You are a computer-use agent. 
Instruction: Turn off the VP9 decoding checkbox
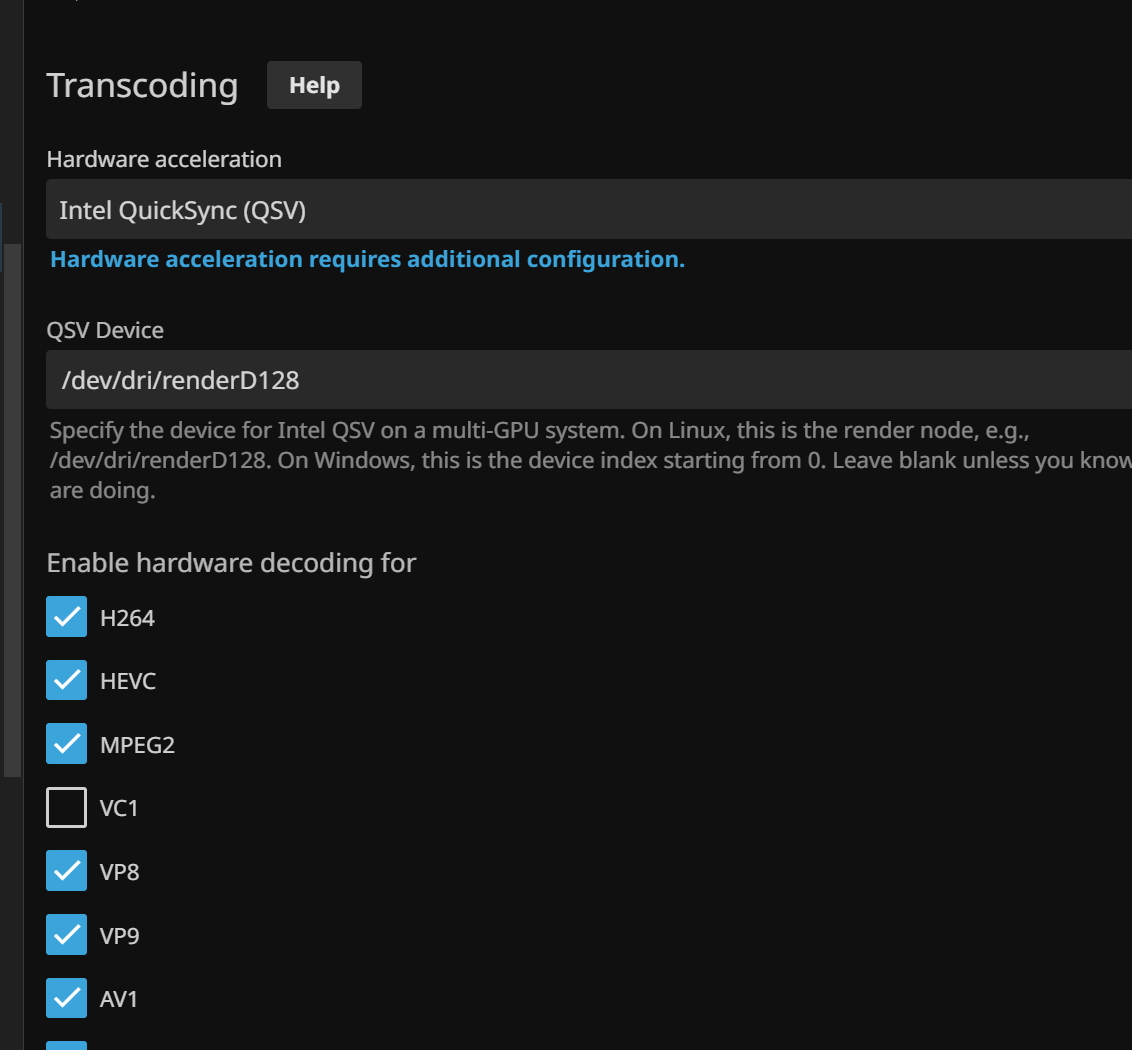[x=67, y=935]
